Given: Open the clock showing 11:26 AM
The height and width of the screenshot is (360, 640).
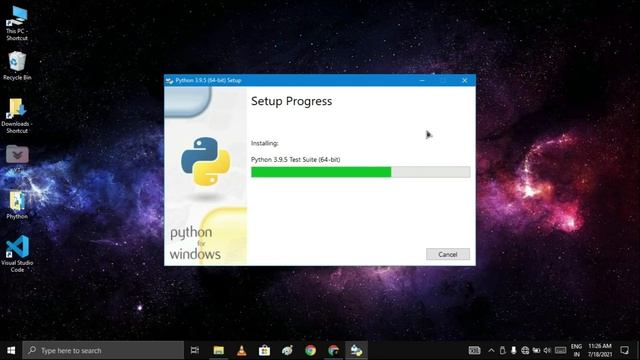Looking at the screenshot, I should (600, 351).
